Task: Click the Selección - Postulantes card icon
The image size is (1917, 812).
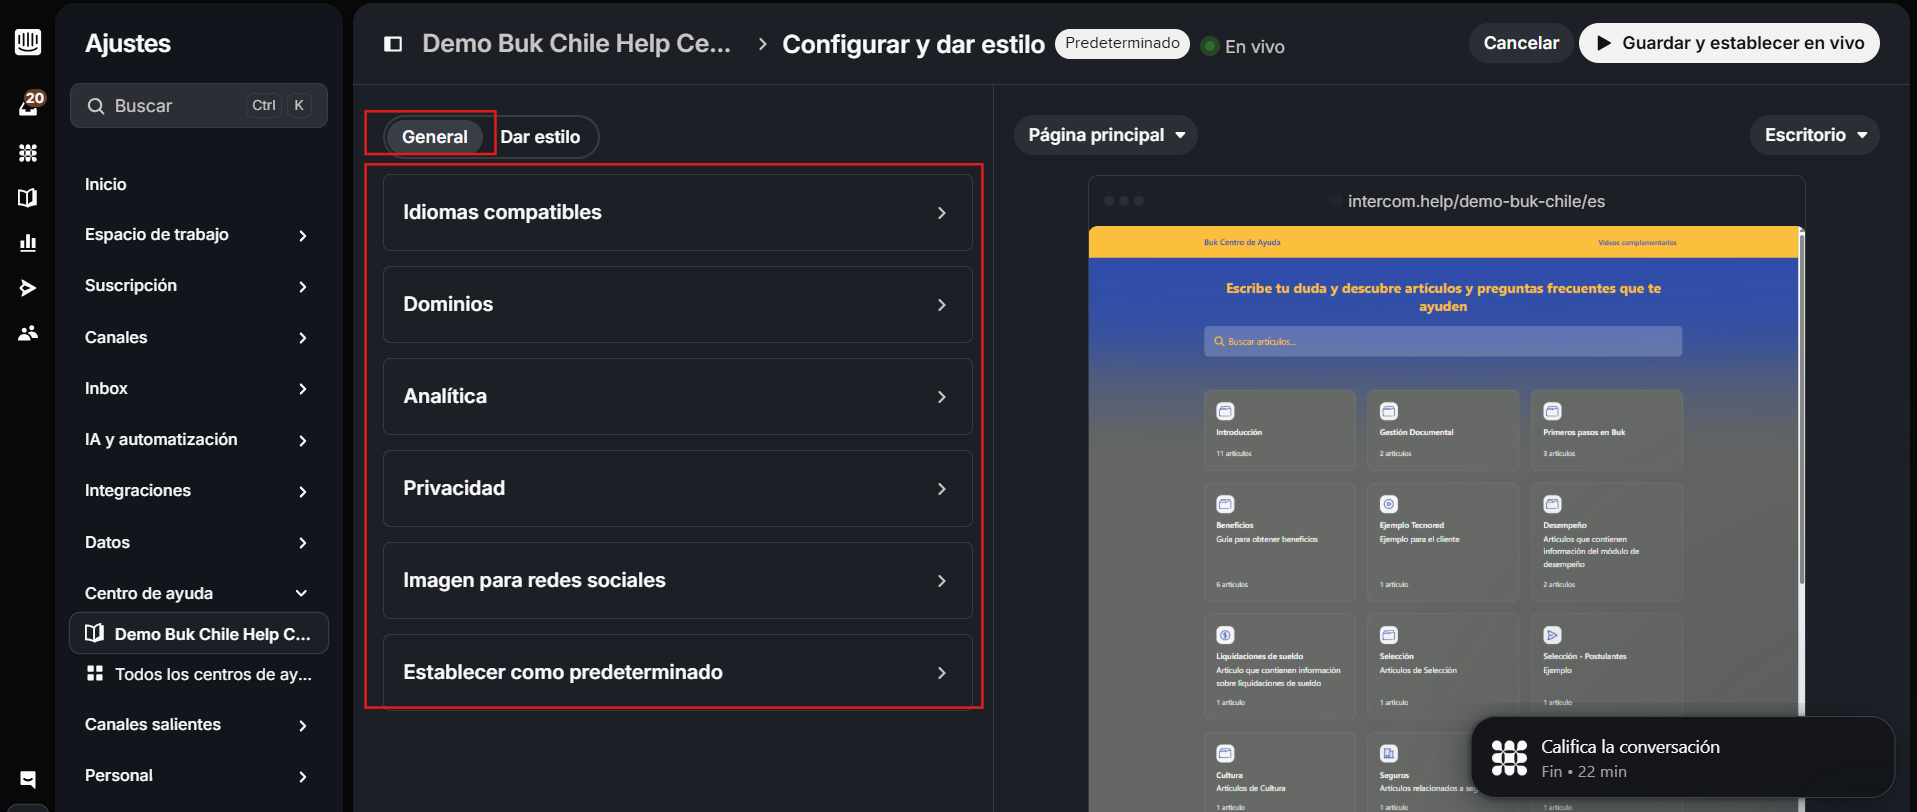Action: (1552, 635)
